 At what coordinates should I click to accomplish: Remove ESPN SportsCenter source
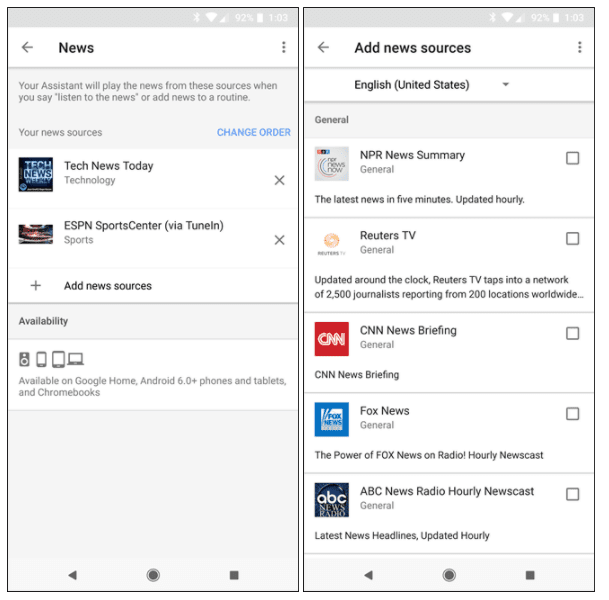pos(279,240)
